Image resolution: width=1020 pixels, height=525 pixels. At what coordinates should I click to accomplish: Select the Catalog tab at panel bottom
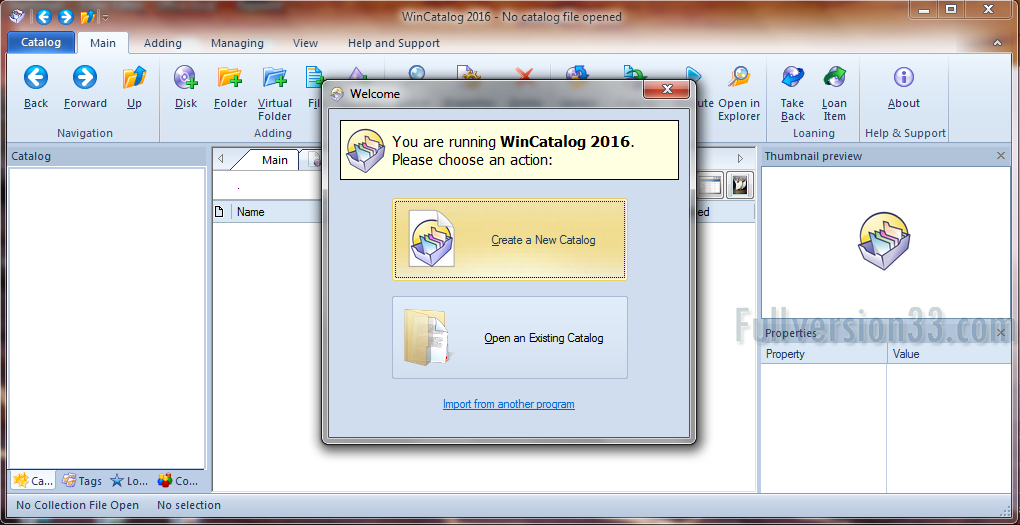pyautogui.click(x=33, y=481)
